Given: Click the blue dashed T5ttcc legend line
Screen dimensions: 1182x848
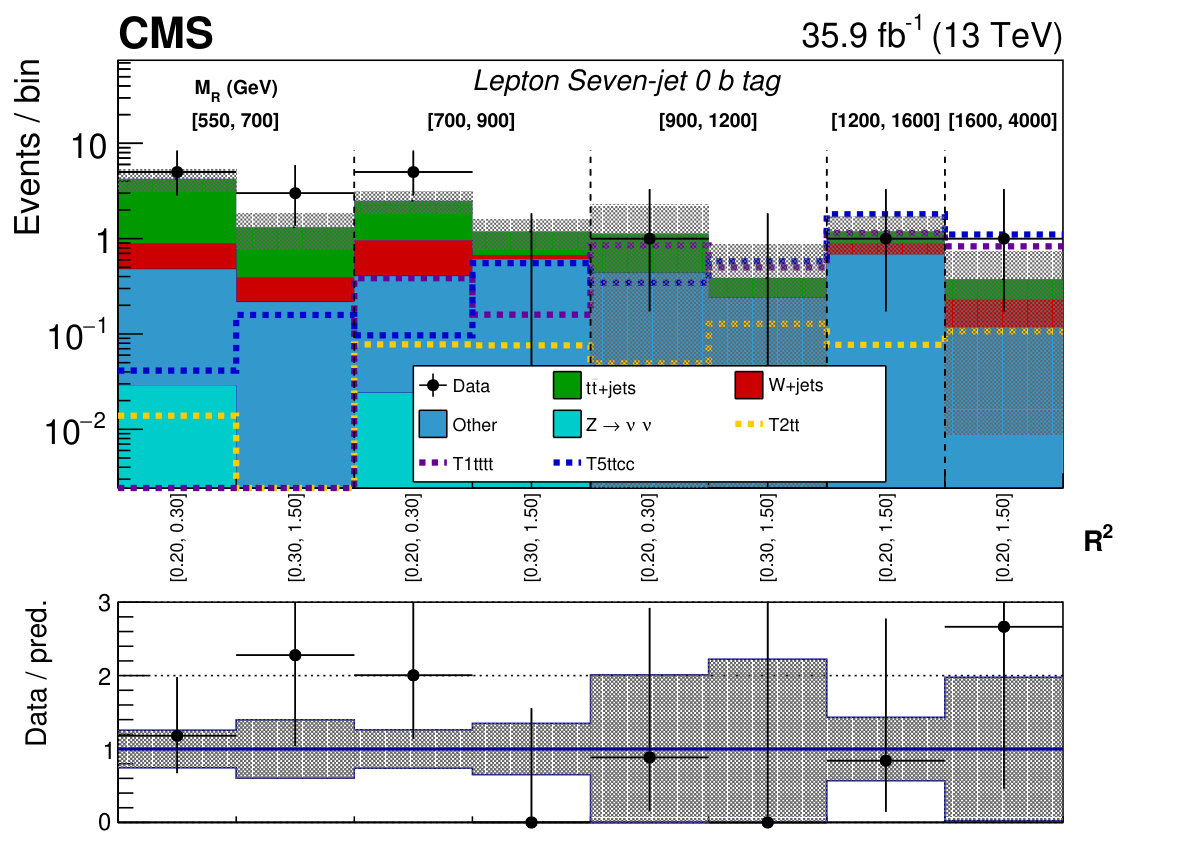Looking at the screenshot, I should [x=567, y=463].
